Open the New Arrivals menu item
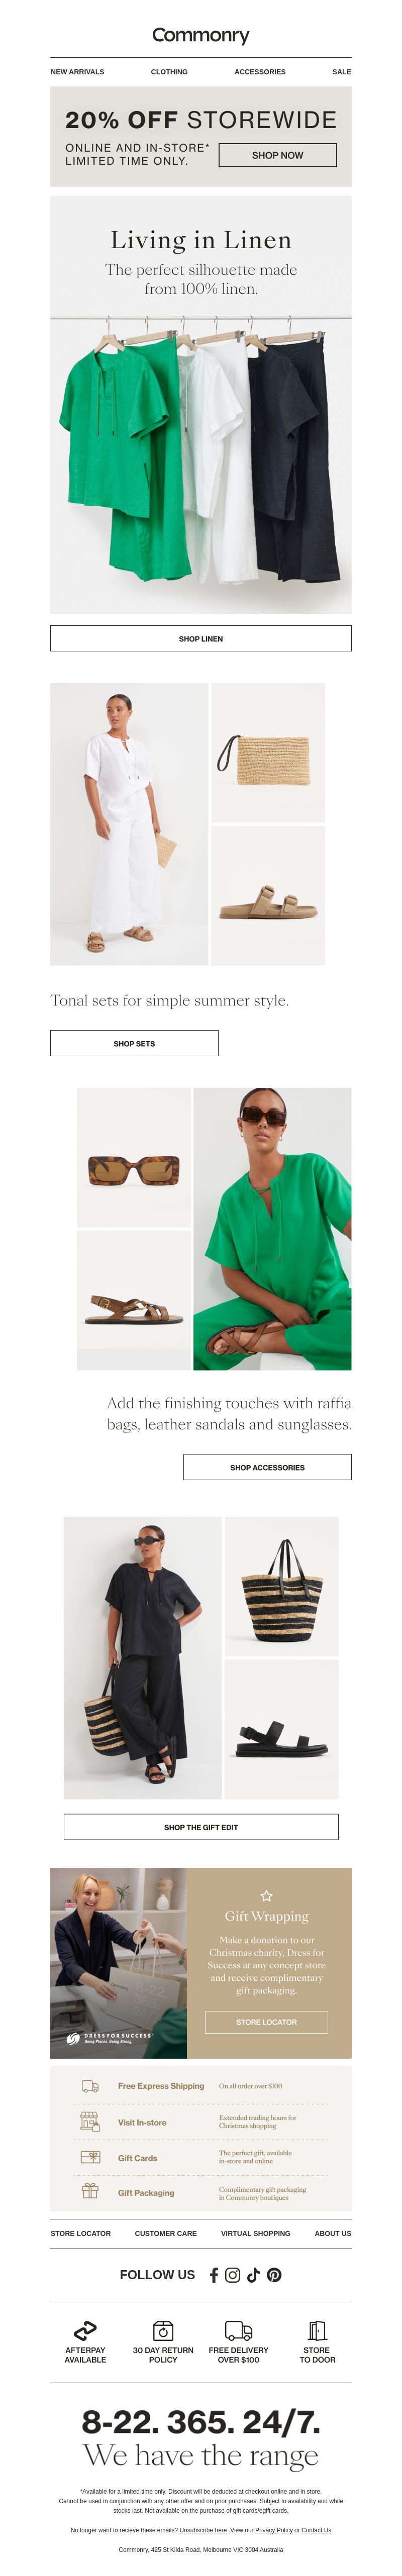This screenshot has height=2576, width=402. tap(77, 72)
